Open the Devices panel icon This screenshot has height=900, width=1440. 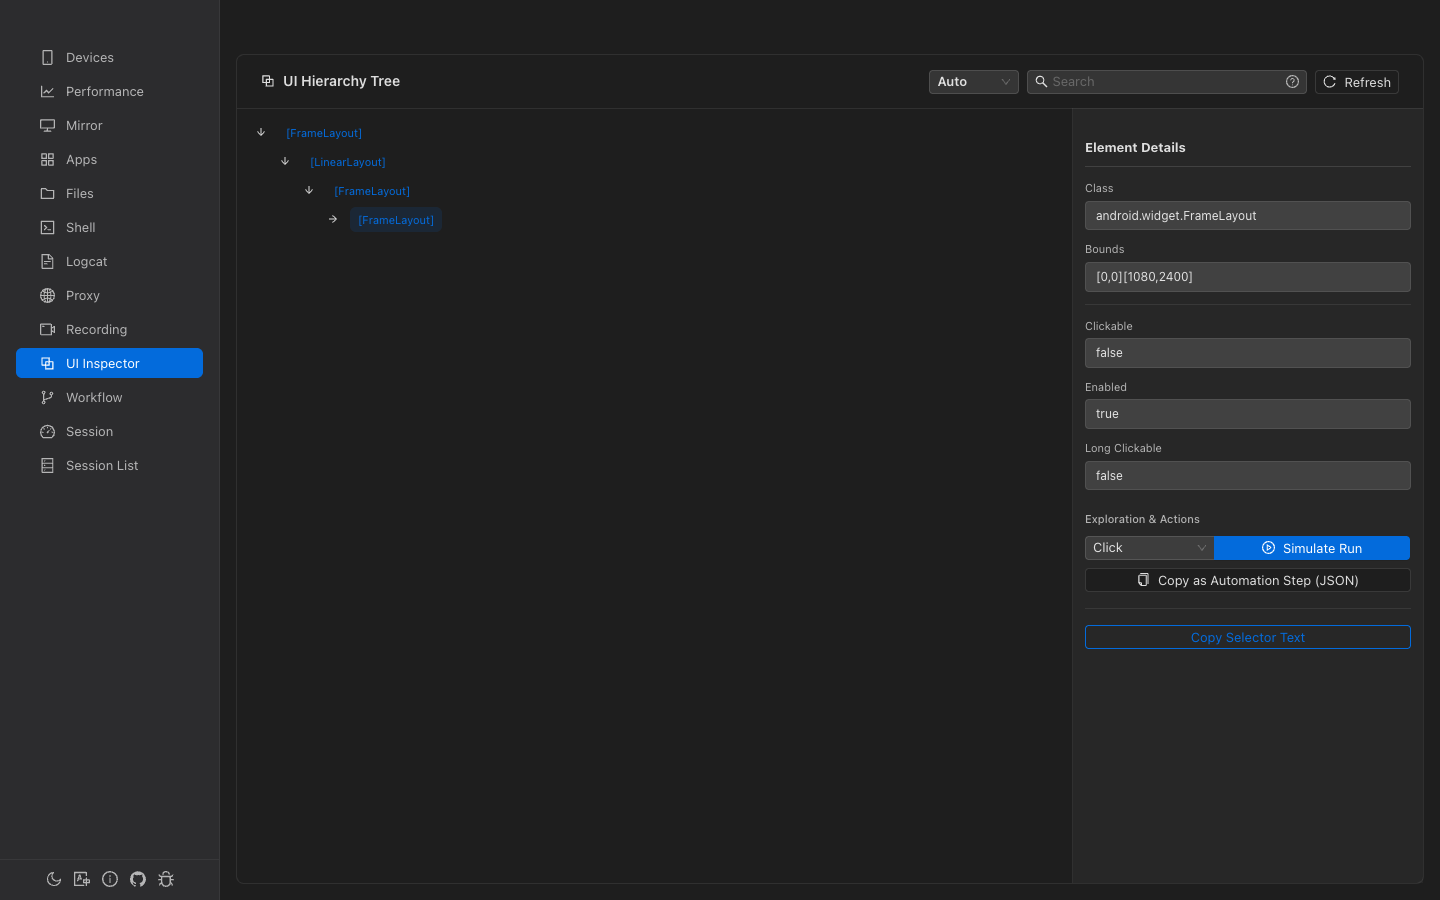(47, 57)
